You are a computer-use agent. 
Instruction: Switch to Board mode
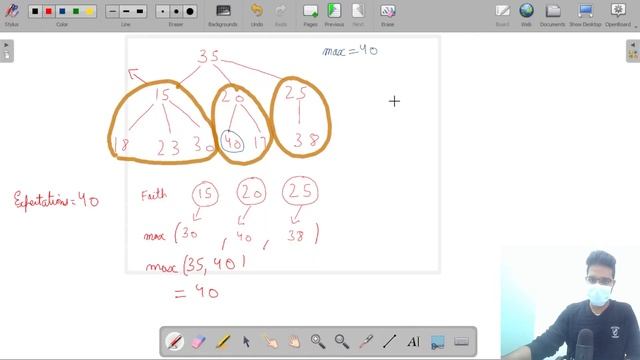tap(502, 15)
